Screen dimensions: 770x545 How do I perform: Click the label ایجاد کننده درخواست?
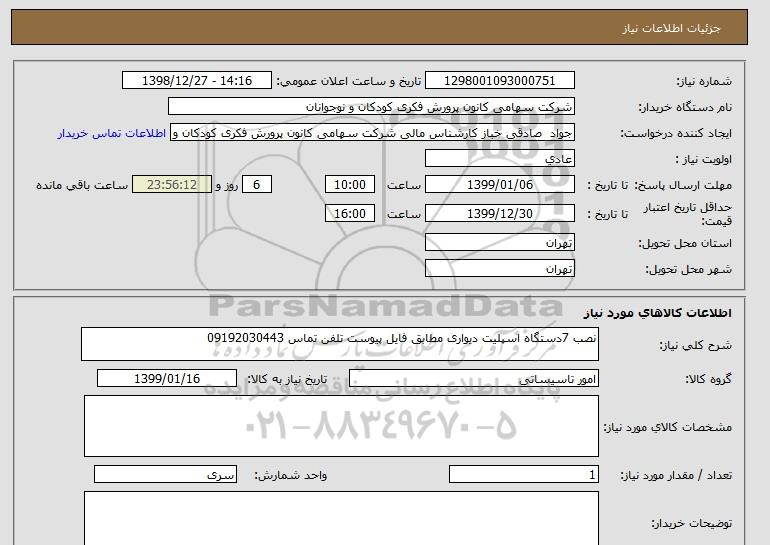pos(676,134)
